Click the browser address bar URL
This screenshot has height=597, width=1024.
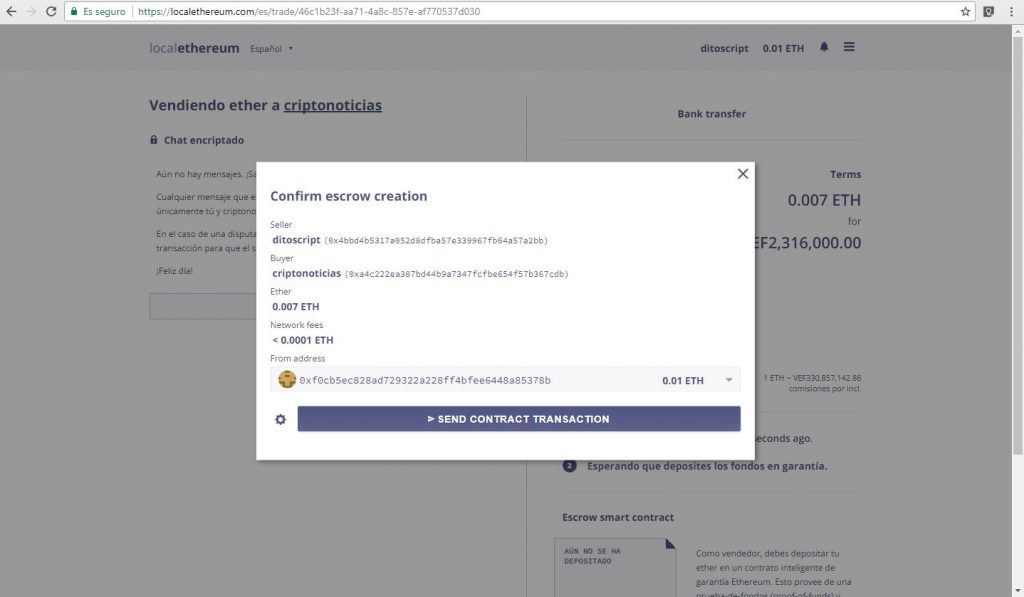tap(309, 12)
